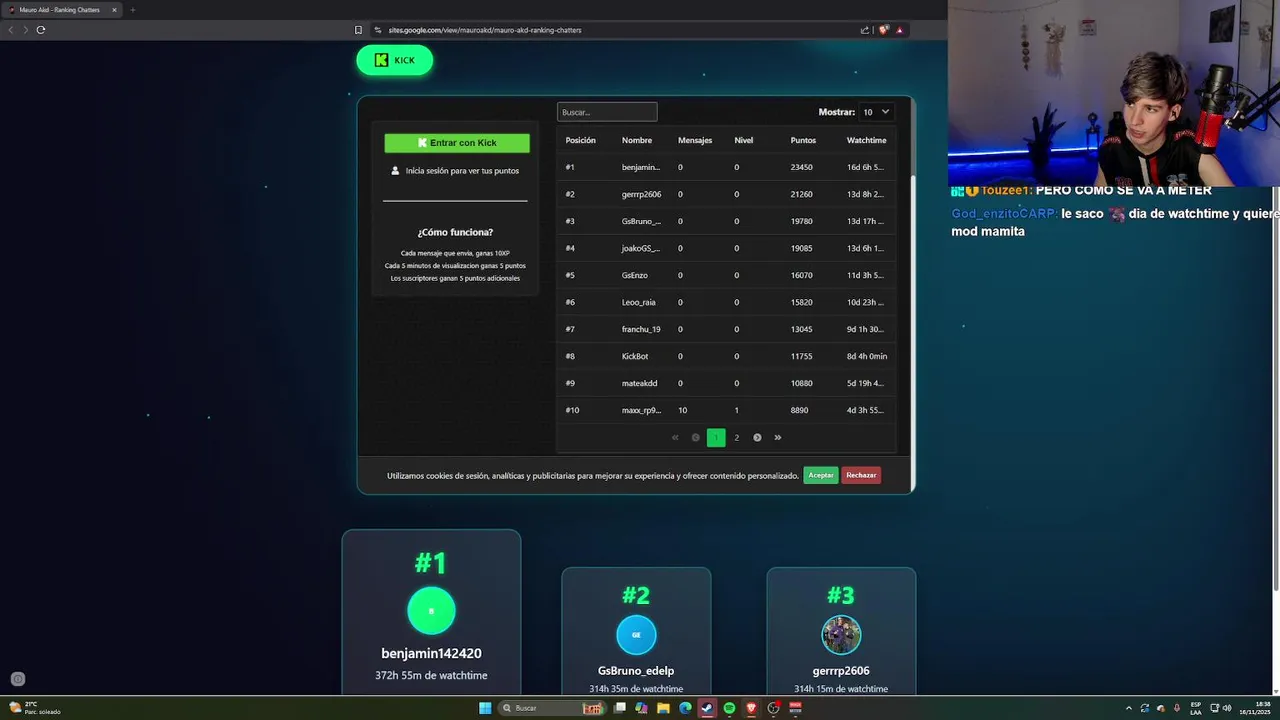Go to next page arrow in pagination
1280x720 pixels.
tap(757, 437)
